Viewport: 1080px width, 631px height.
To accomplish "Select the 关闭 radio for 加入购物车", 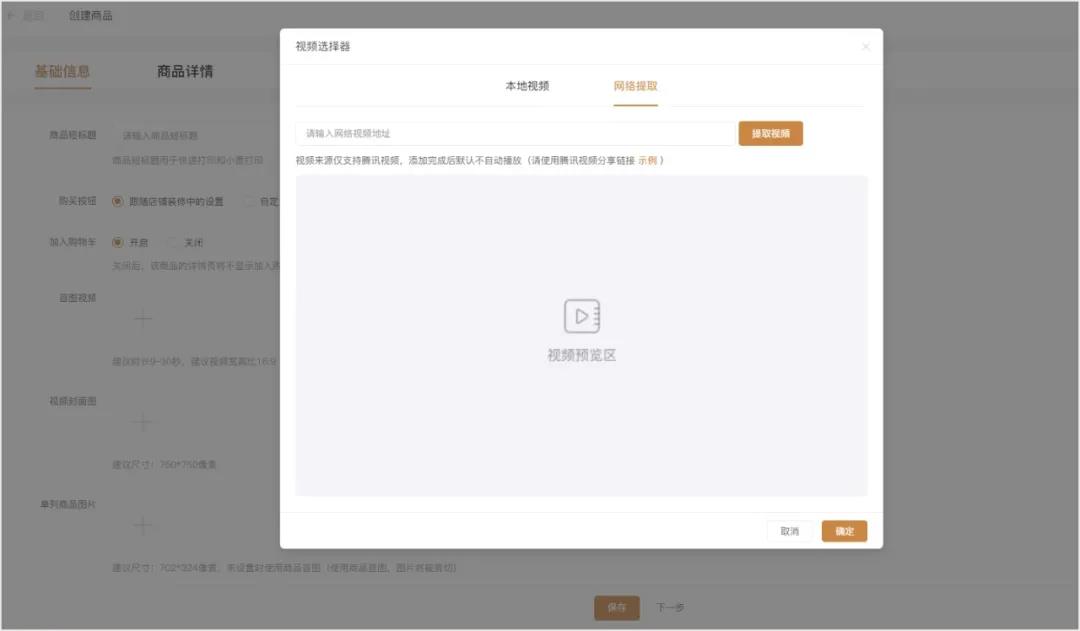I will click(x=172, y=242).
